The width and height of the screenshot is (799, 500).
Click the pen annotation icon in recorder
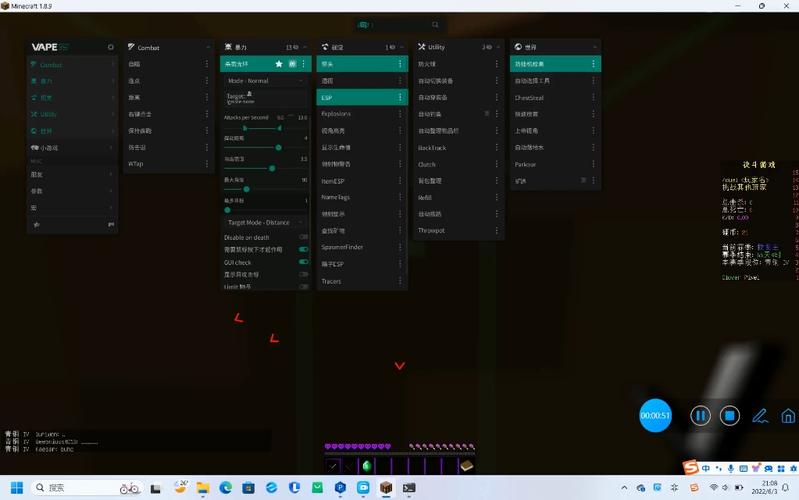(759, 415)
